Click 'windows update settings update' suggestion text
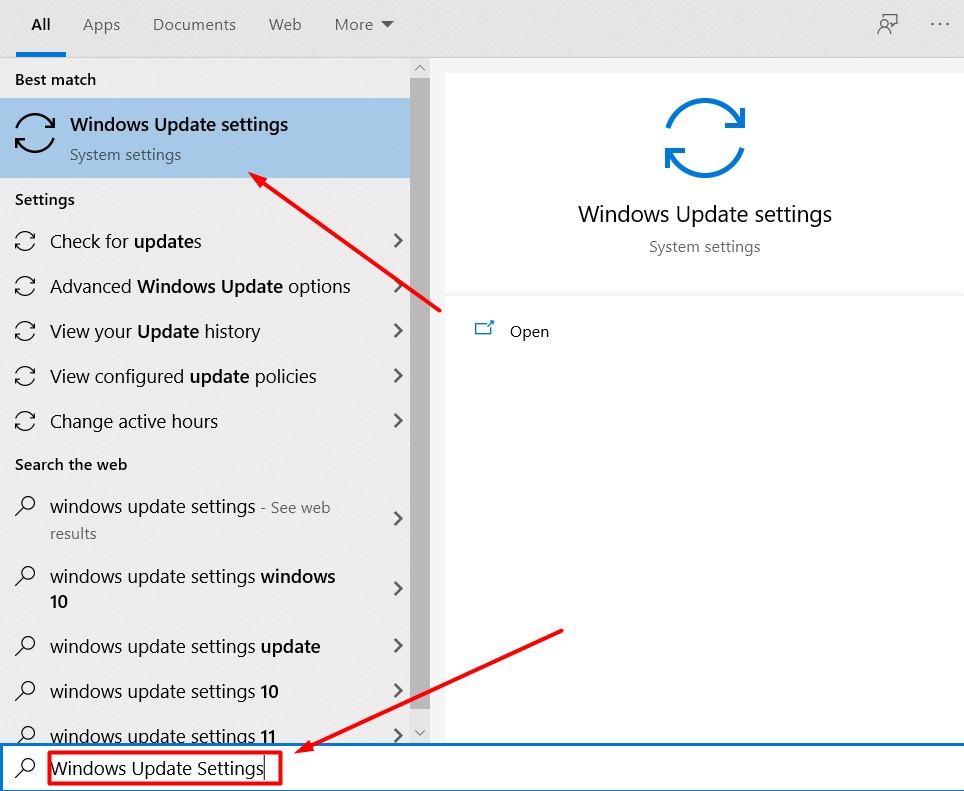 pyautogui.click(x=185, y=647)
